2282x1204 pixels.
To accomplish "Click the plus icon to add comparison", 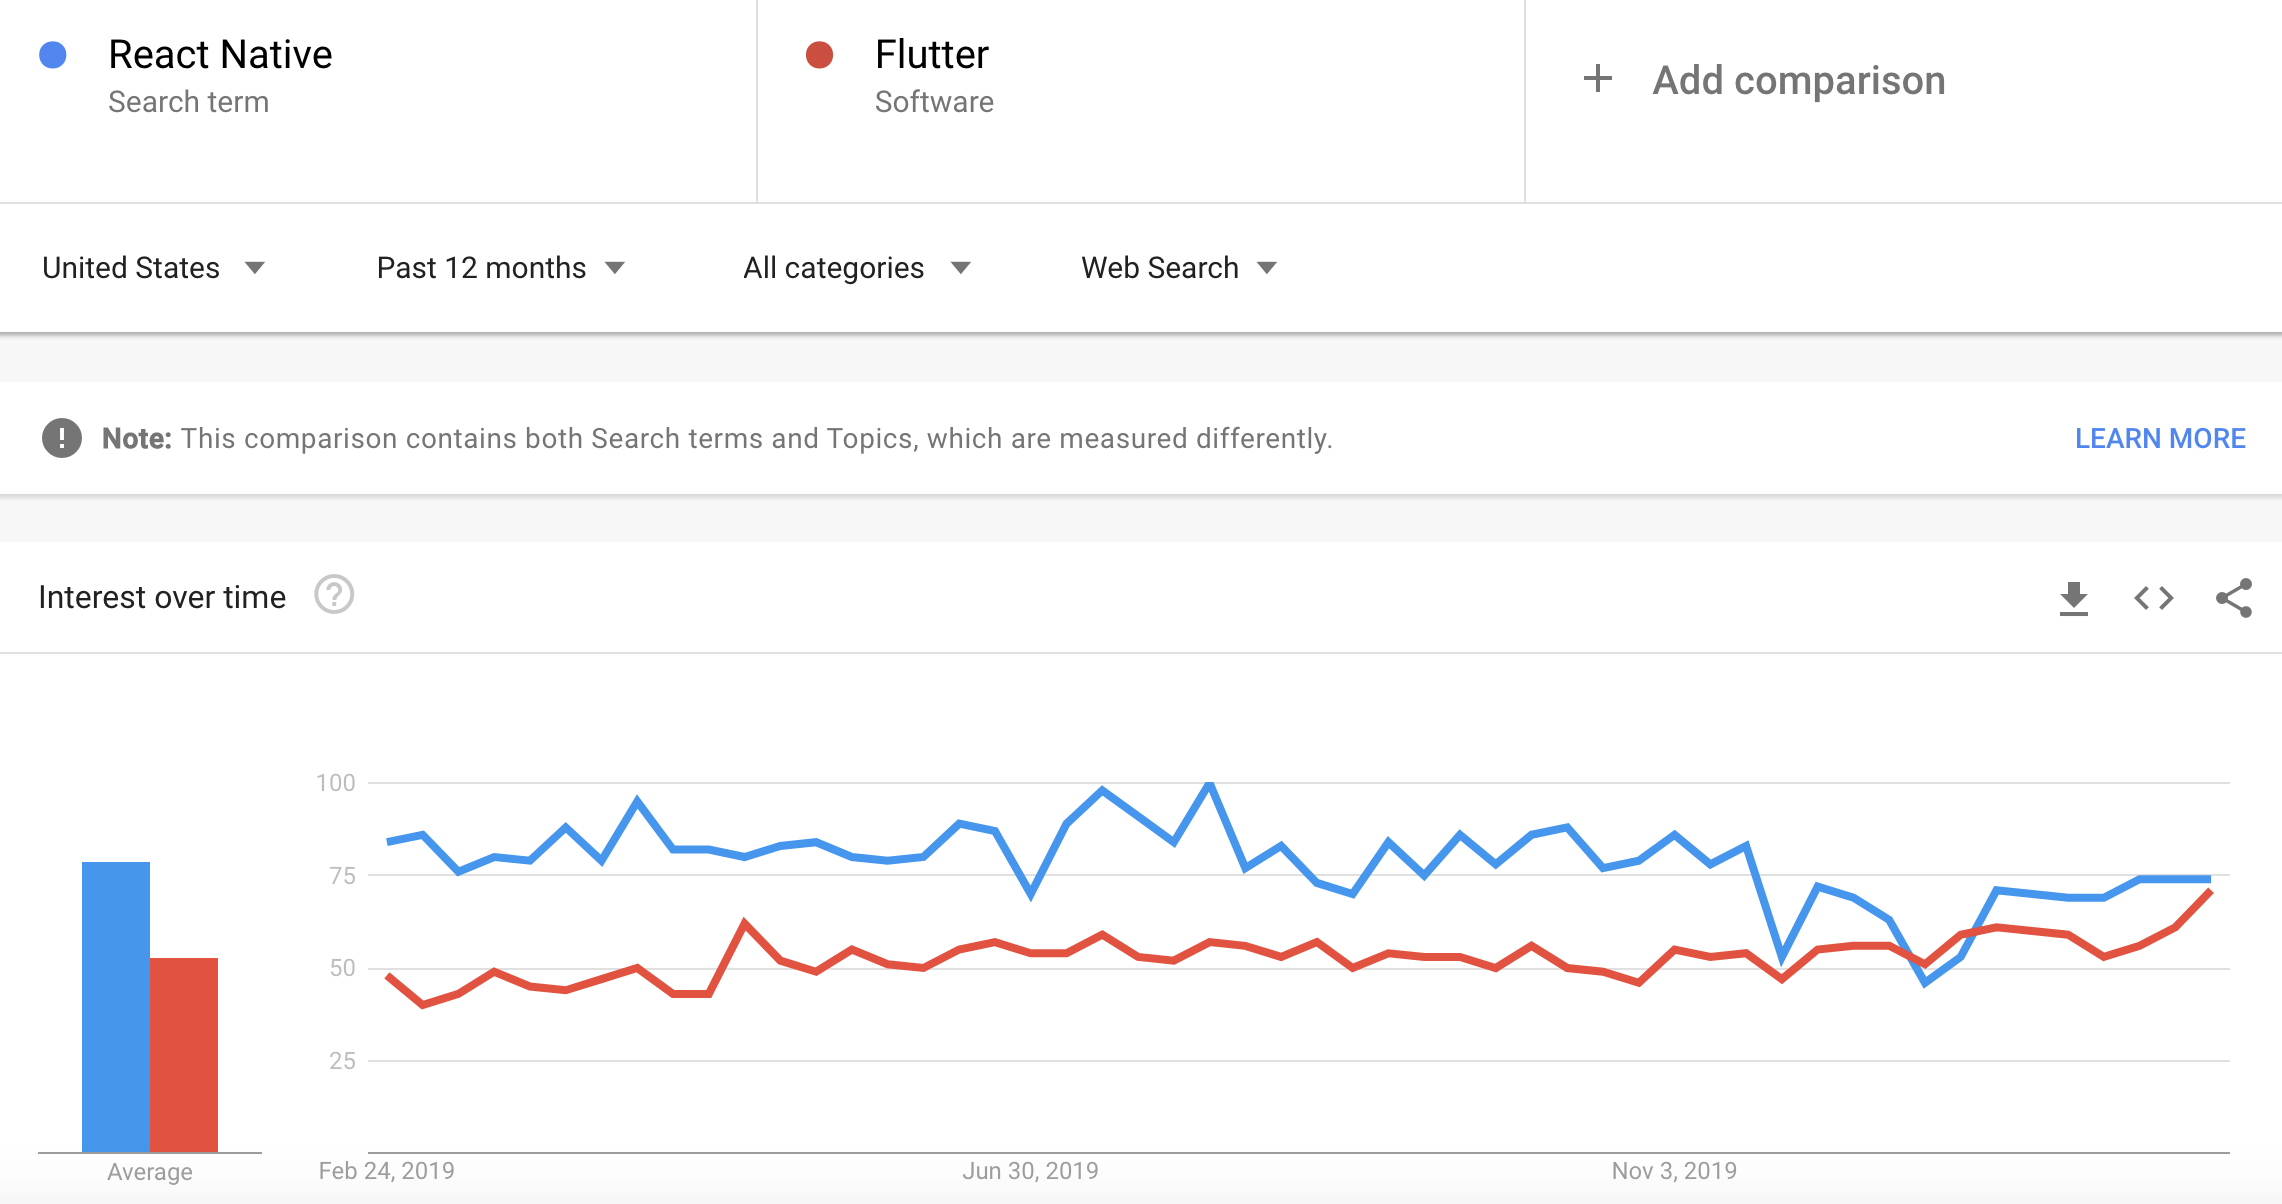I will pos(1598,79).
